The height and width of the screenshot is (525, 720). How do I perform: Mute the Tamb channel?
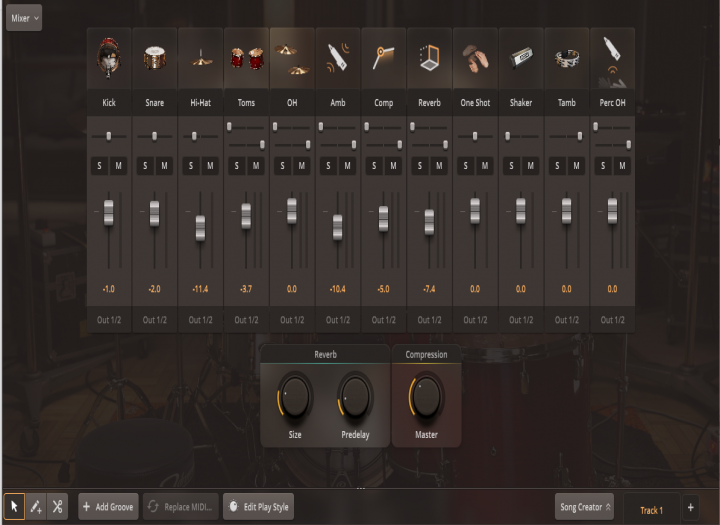pyautogui.click(x=576, y=166)
